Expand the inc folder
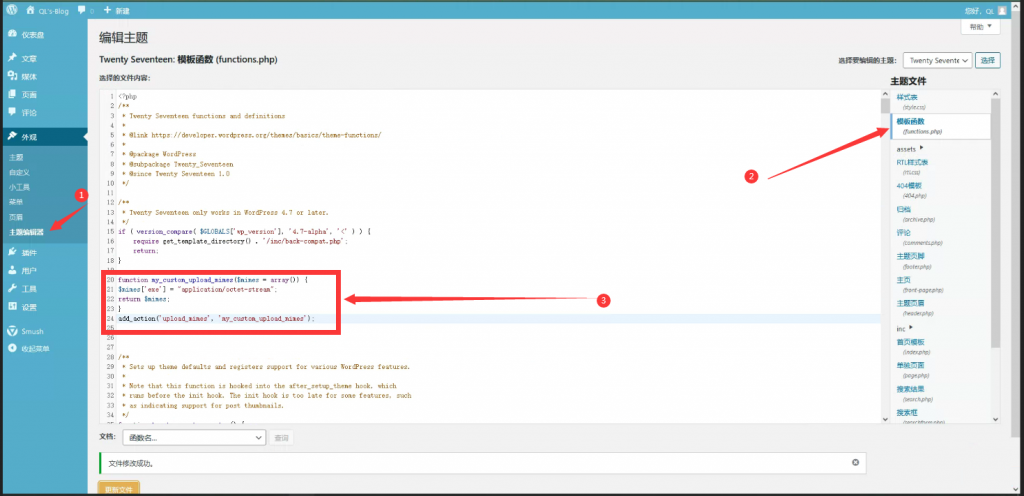This screenshot has height=496, width=1024. coord(904,328)
